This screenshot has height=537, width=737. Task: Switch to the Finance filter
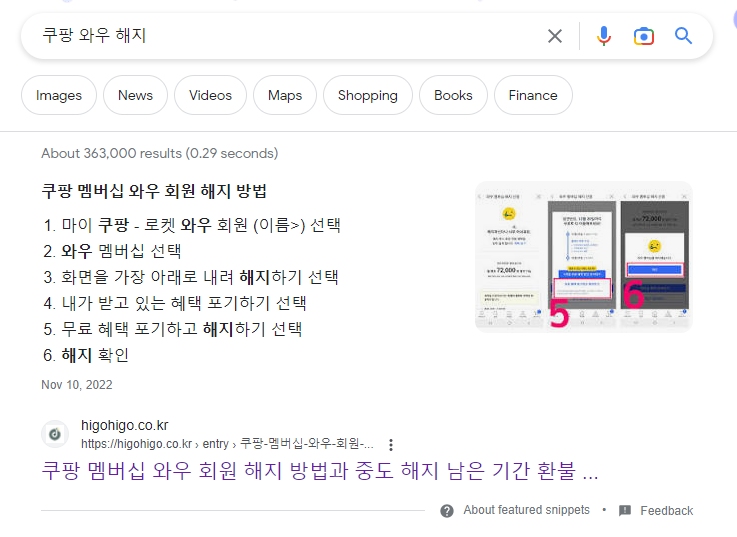click(x=533, y=95)
